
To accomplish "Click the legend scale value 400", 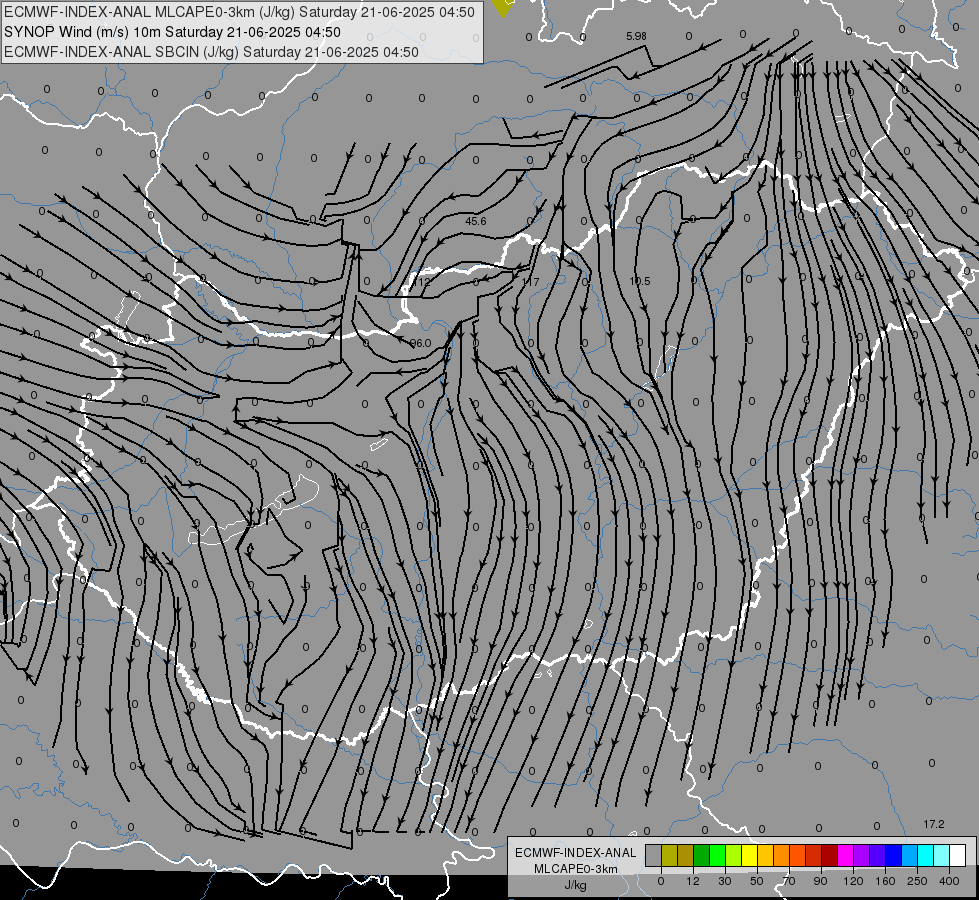I will [949, 881].
